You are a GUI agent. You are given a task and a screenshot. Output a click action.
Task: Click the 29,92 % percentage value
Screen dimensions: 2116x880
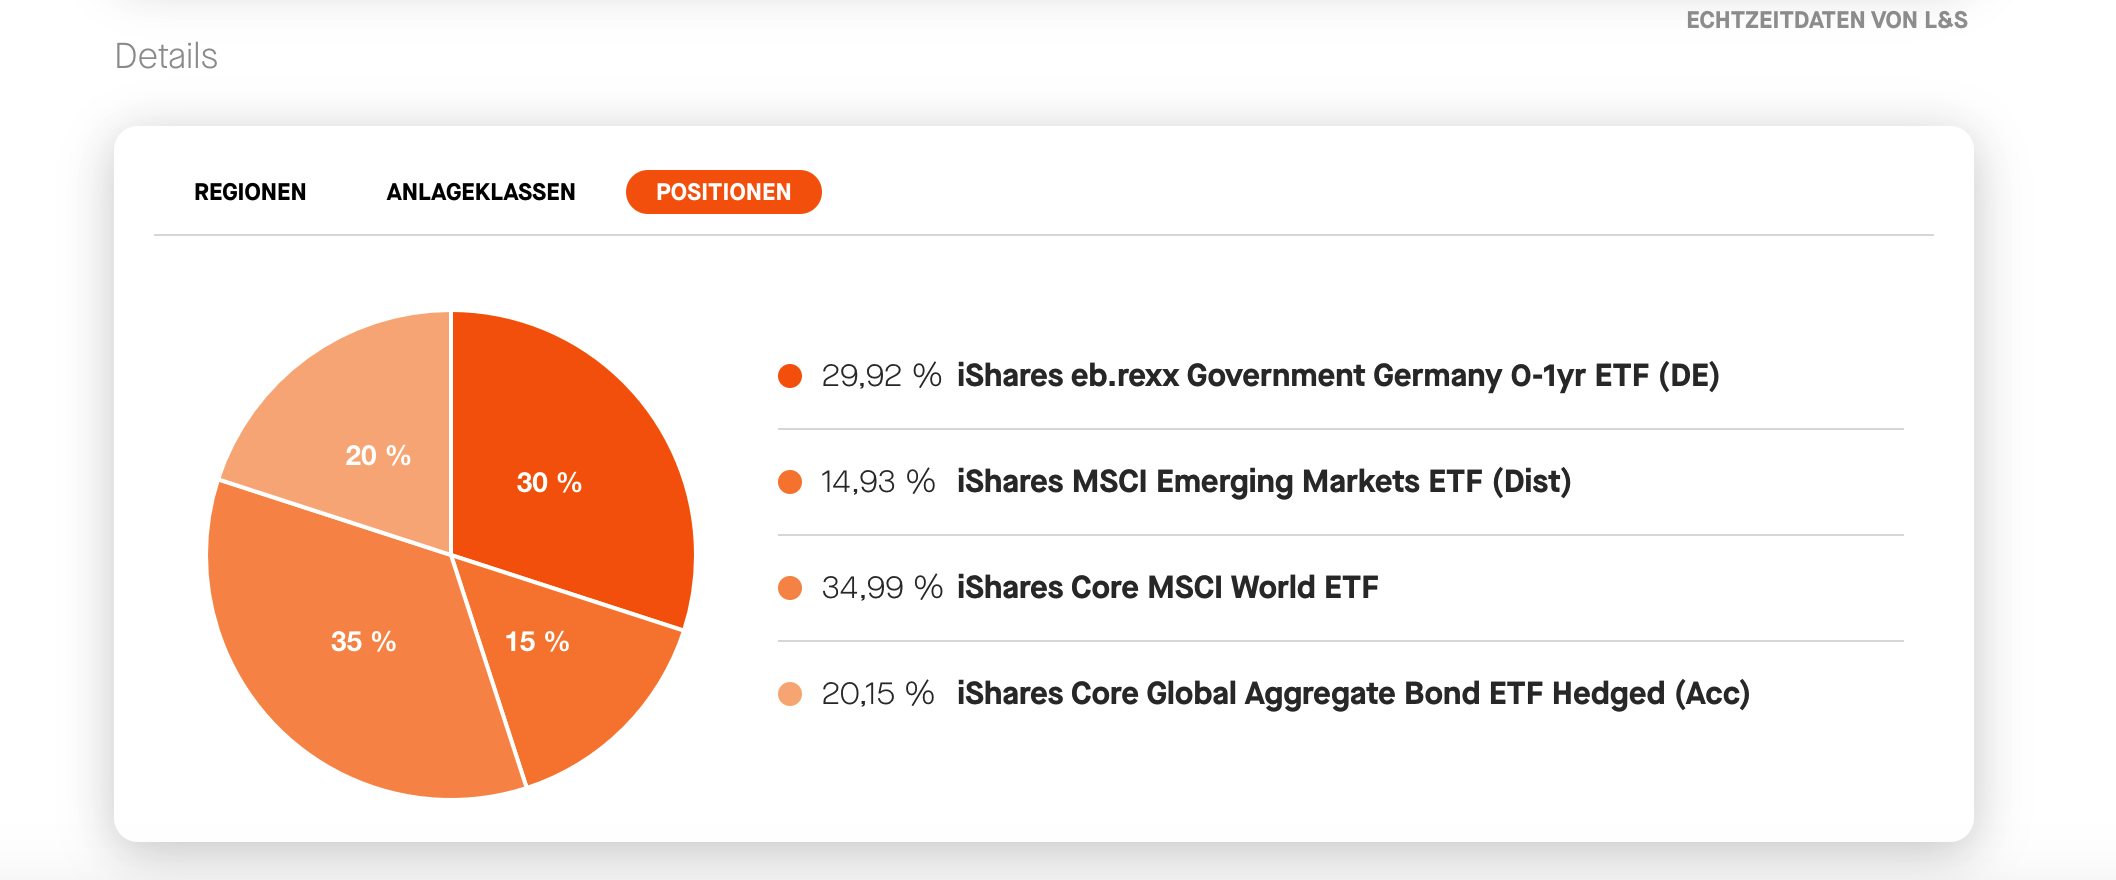coord(881,376)
